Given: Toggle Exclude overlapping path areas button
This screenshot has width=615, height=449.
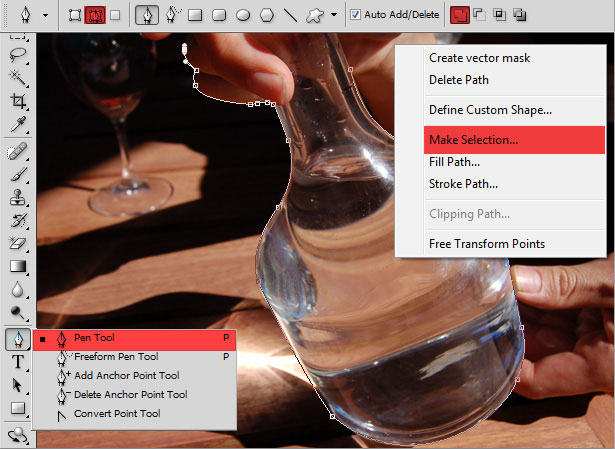Looking at the screenshot, I should pyautogui.click(x=520, y=15).
